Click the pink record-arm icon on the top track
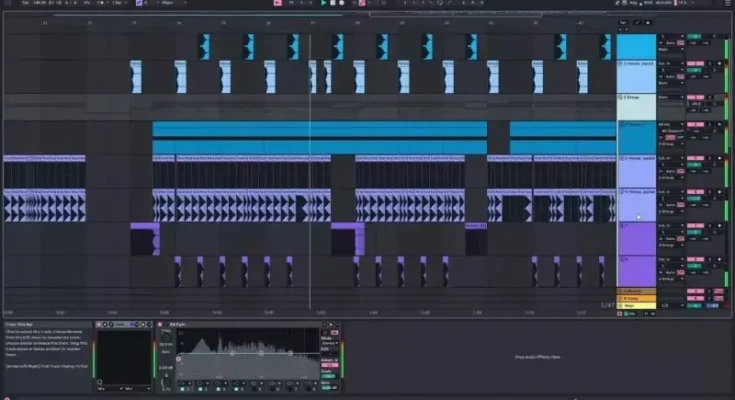Screen dimensions: 735x400 [681, 44]
